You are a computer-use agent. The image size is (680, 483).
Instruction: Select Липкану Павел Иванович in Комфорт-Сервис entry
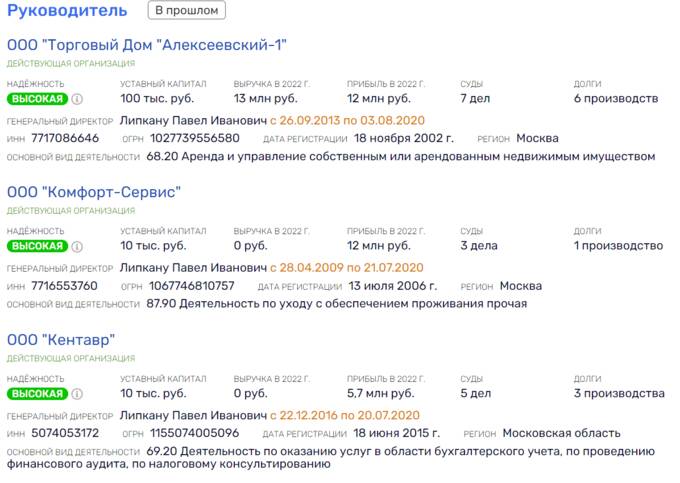pyautogui.click(x=193, y=268)
